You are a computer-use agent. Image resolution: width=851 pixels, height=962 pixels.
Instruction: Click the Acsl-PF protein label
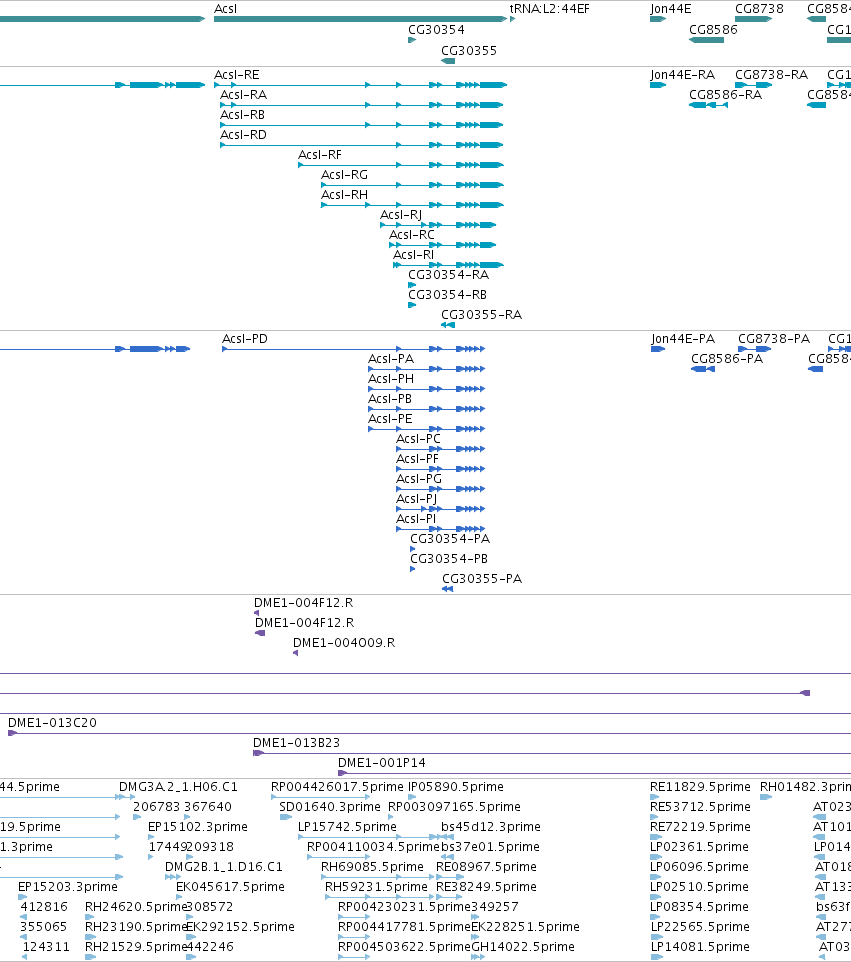coord(417,459)
